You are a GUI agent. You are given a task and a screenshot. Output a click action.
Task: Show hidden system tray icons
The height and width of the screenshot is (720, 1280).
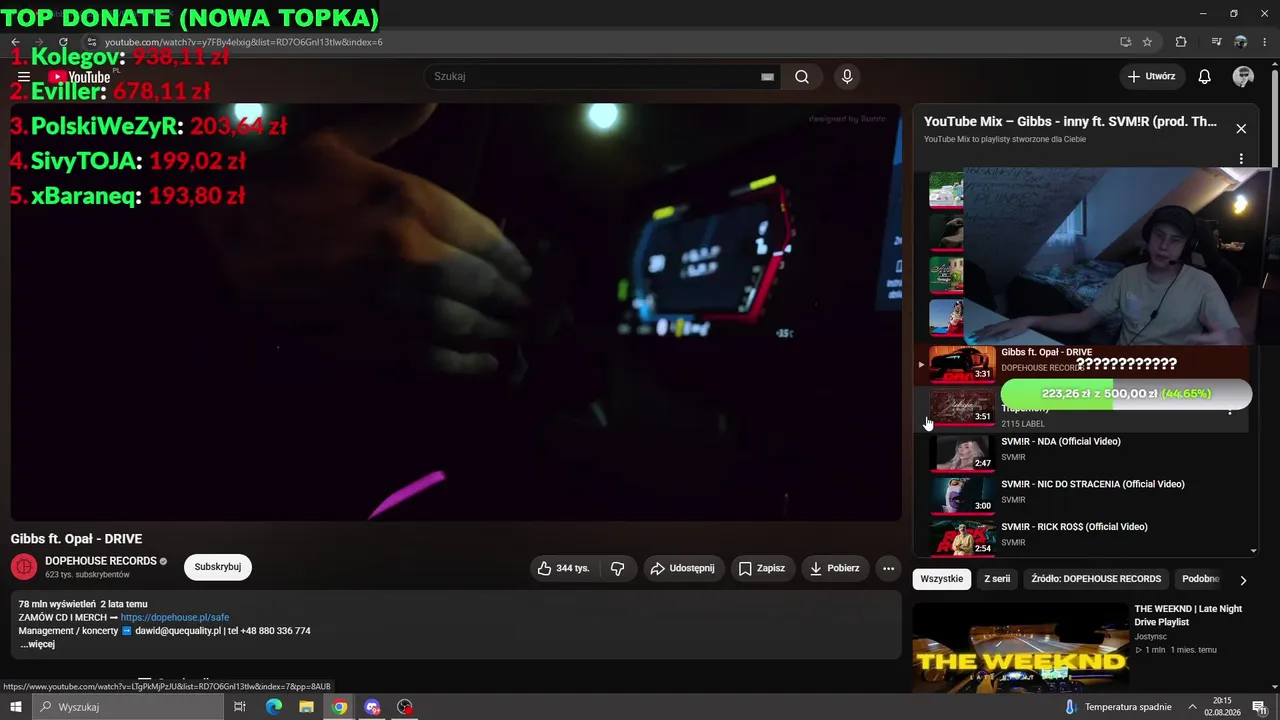click(1192, 707)
